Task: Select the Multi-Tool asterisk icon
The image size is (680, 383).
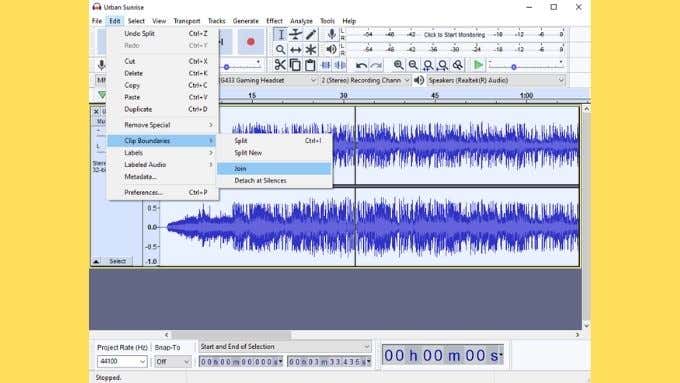Action: 311,50
